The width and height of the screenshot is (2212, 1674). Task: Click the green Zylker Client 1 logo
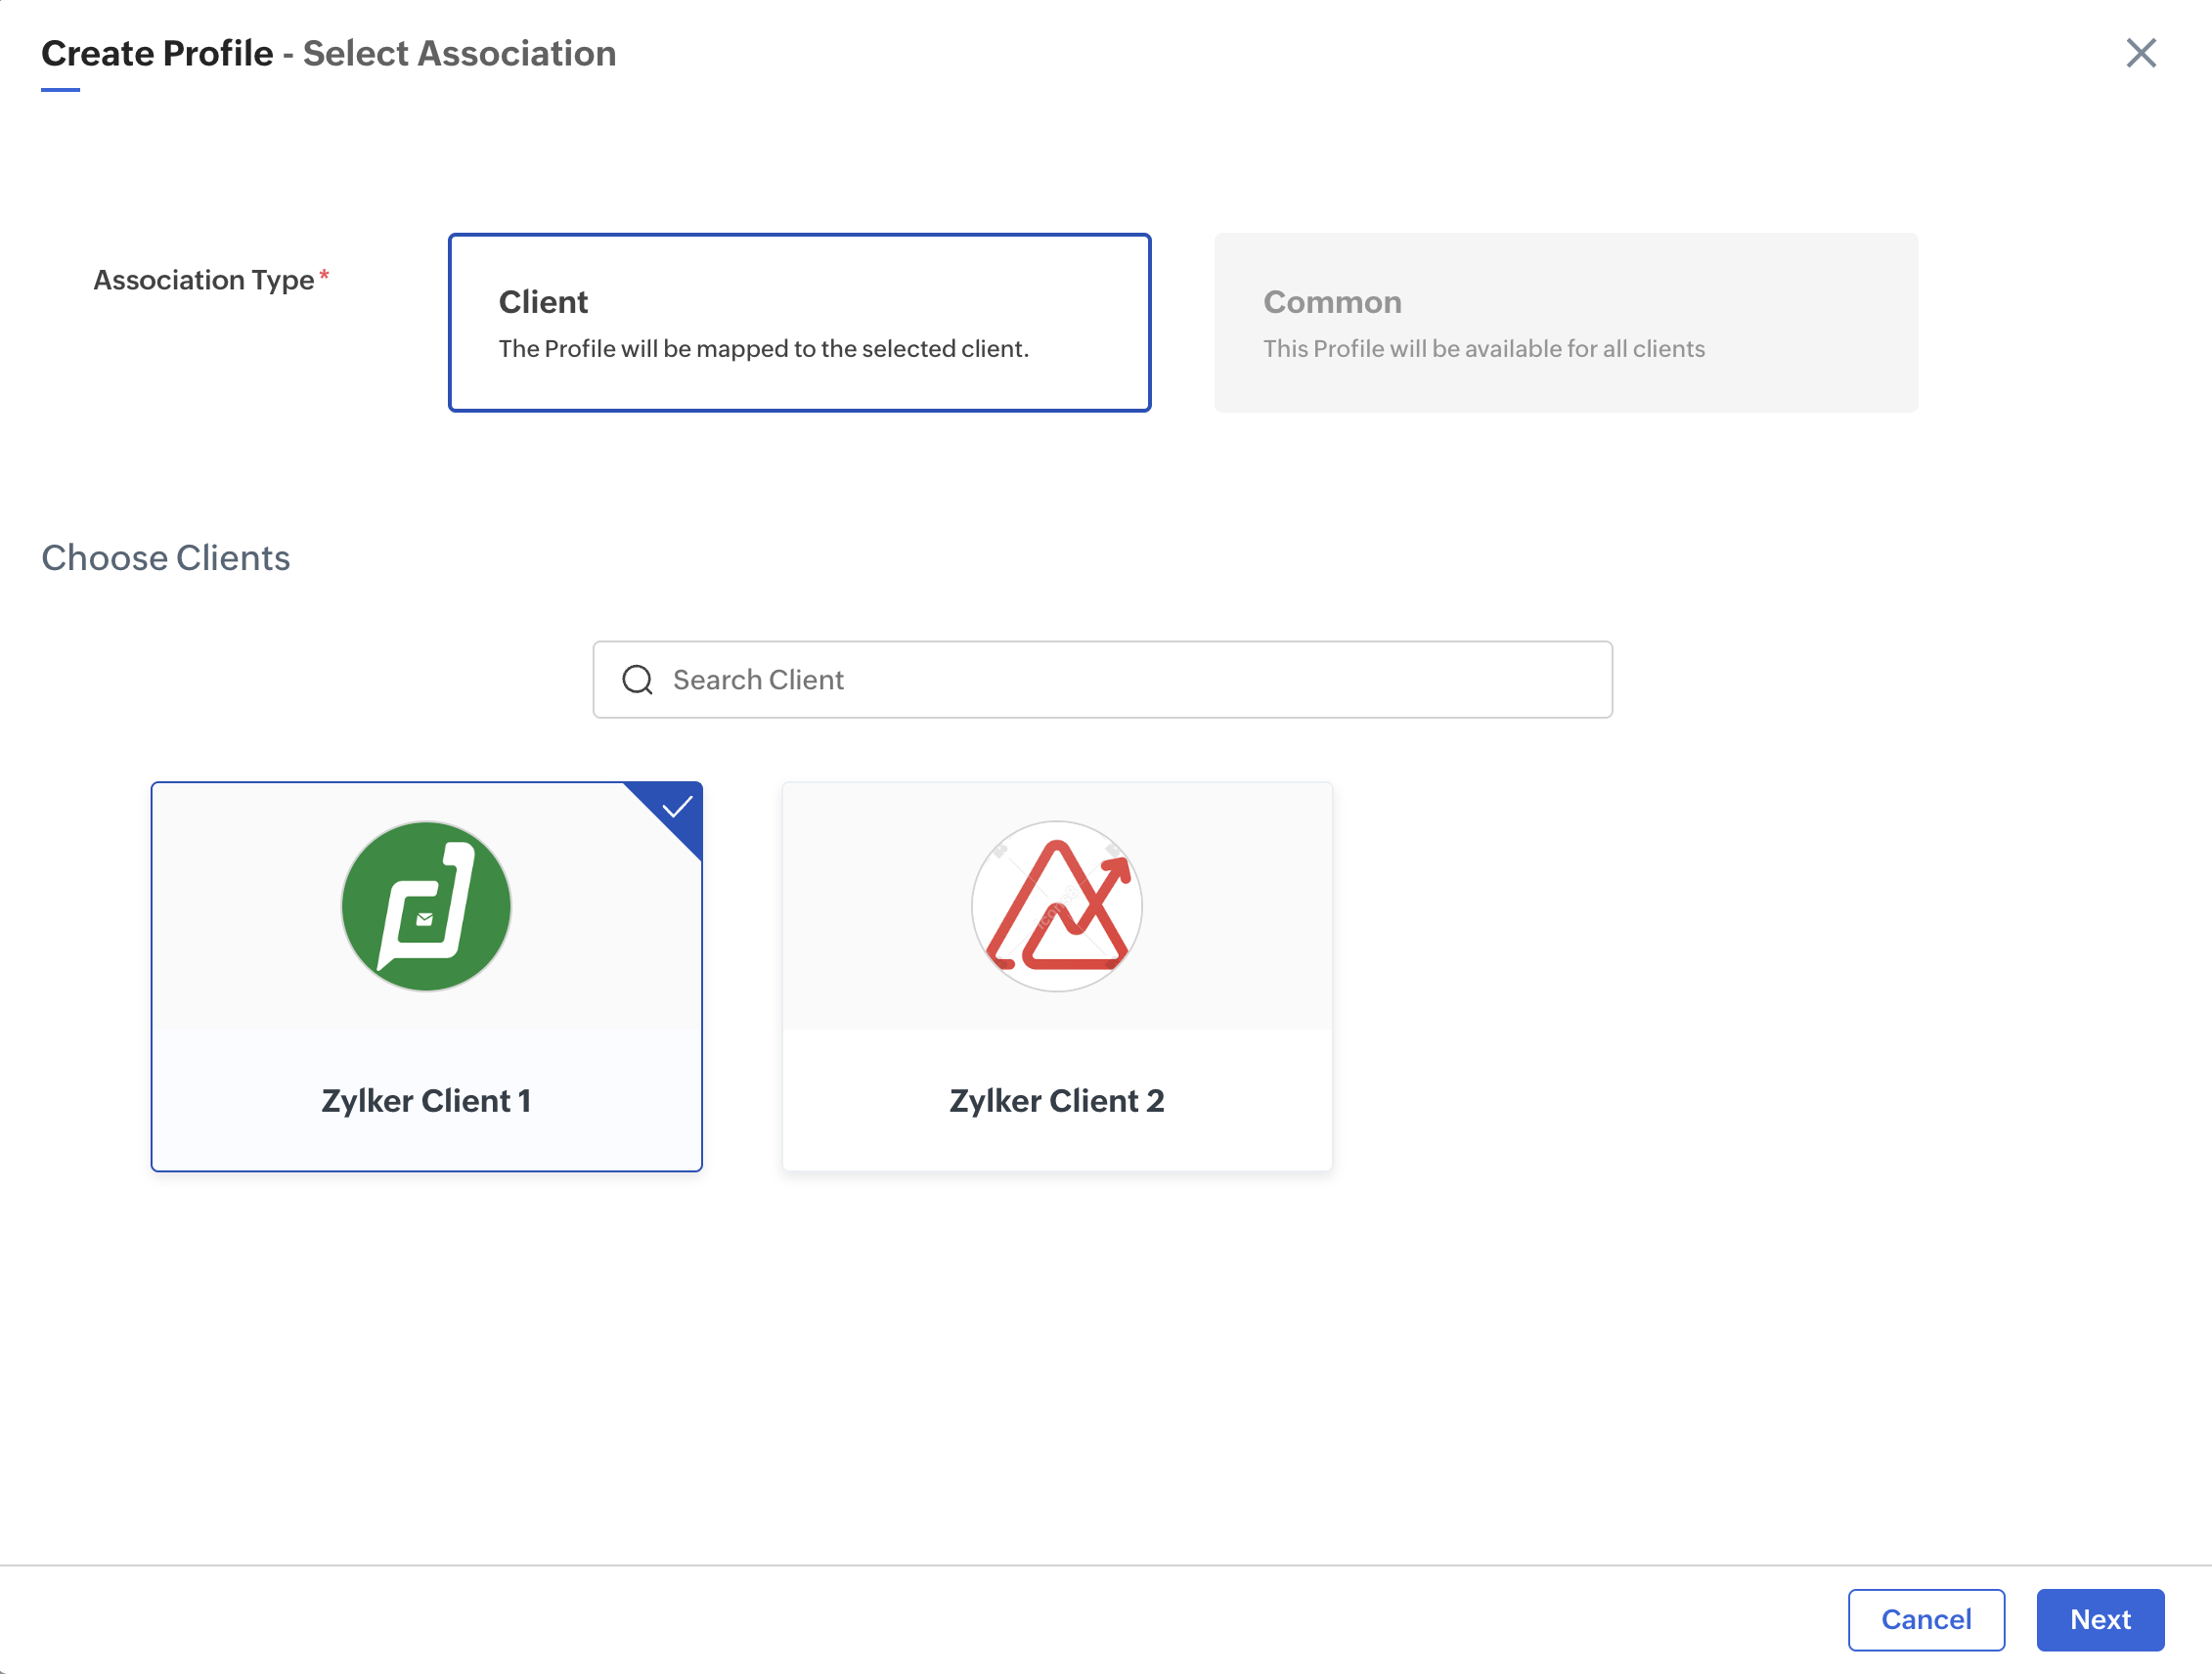coord(426,906)
